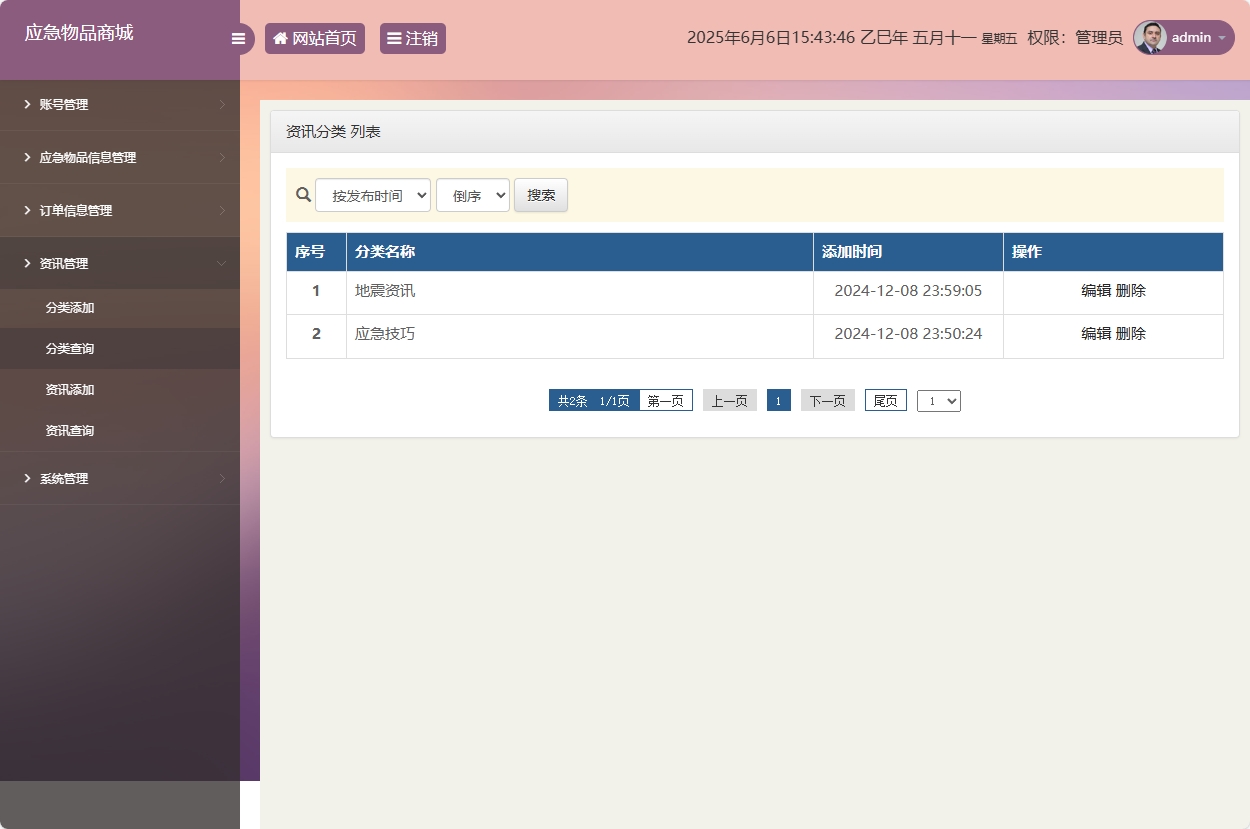Toggle the sidebar hamburger icon
The height and width of the screenshot is (829, 1250).
tap(238, 39)
